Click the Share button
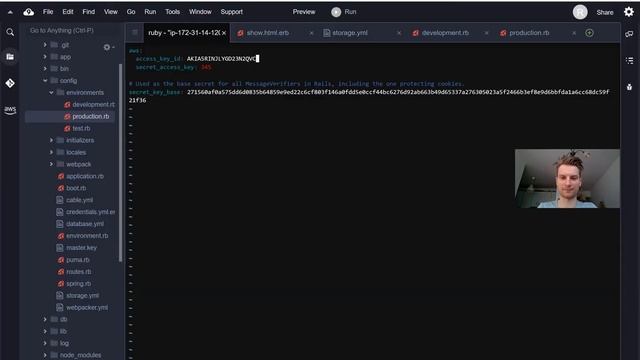 [x=605, y=12]
